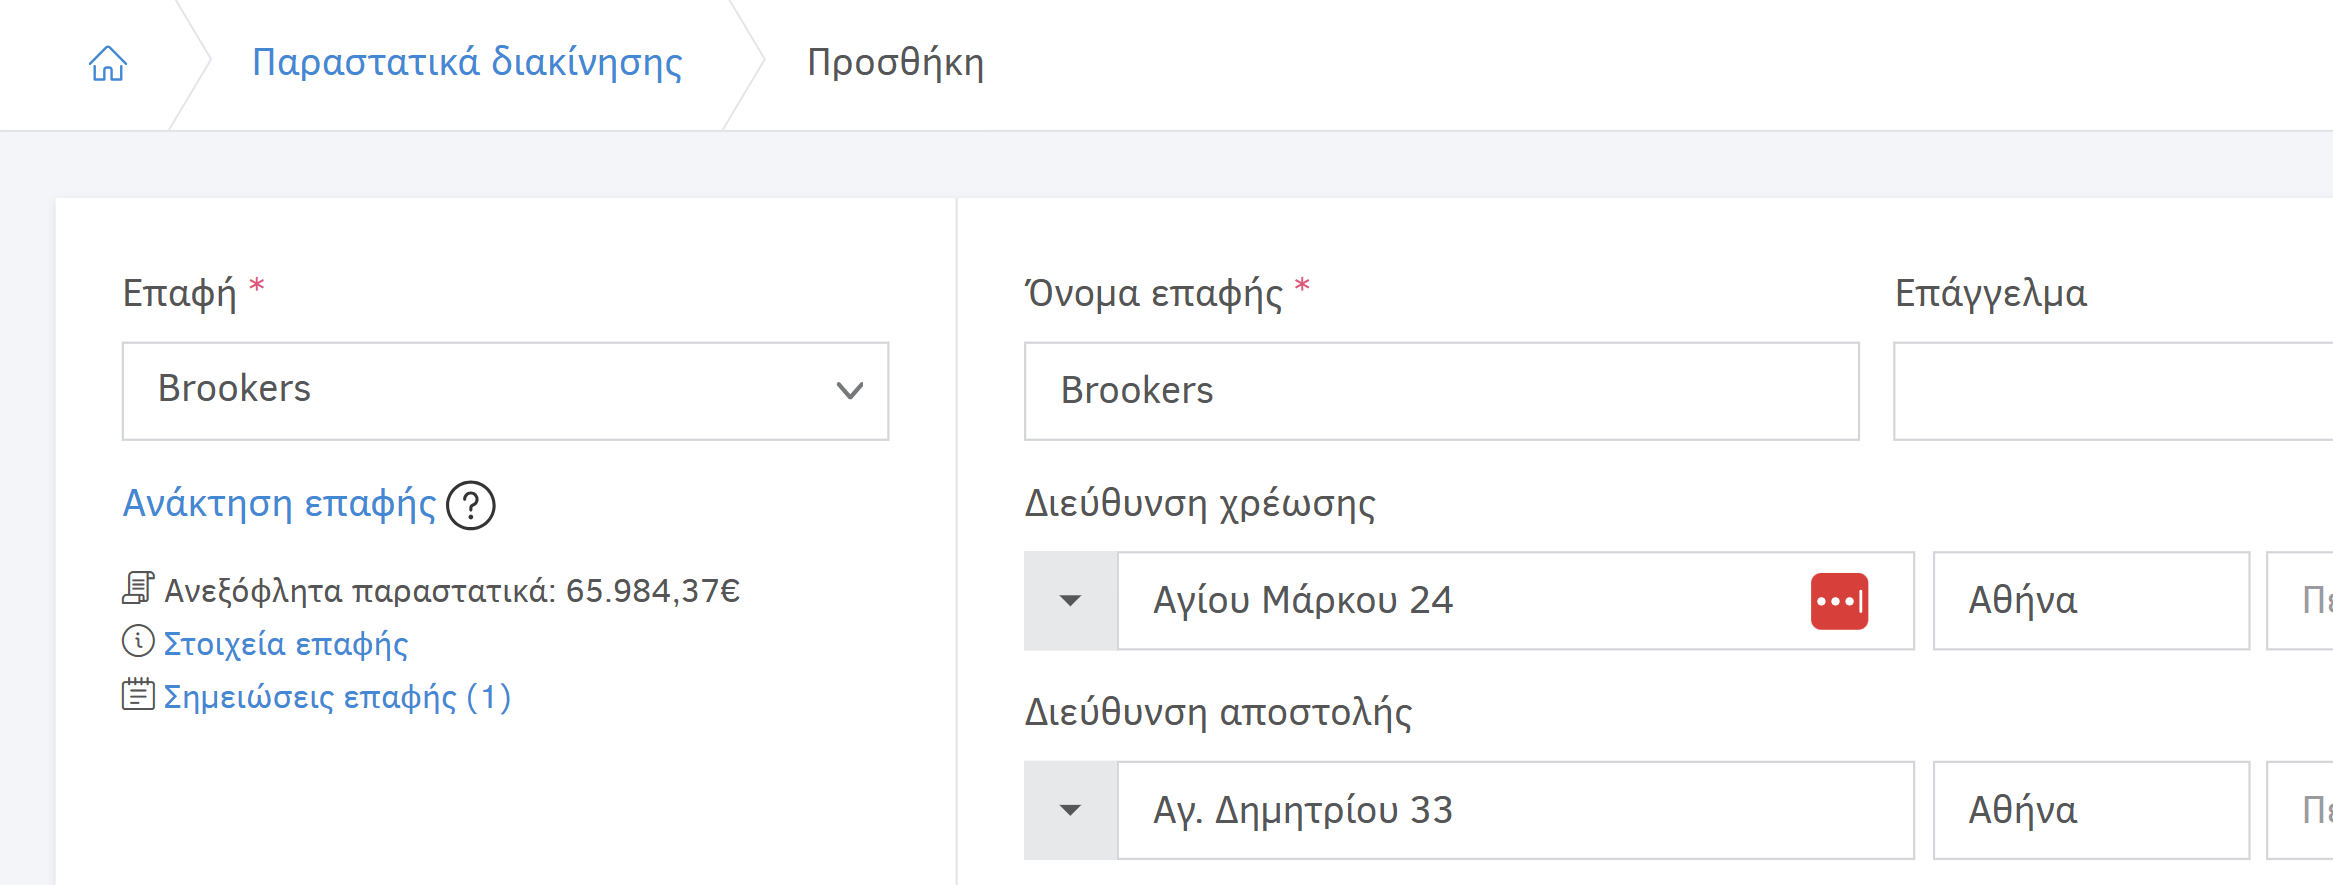The image size is (2333, 885).
Task: Select Ανεξόφλητα παραστατικά: 65.984,37€ text
Action: point(452,591)
